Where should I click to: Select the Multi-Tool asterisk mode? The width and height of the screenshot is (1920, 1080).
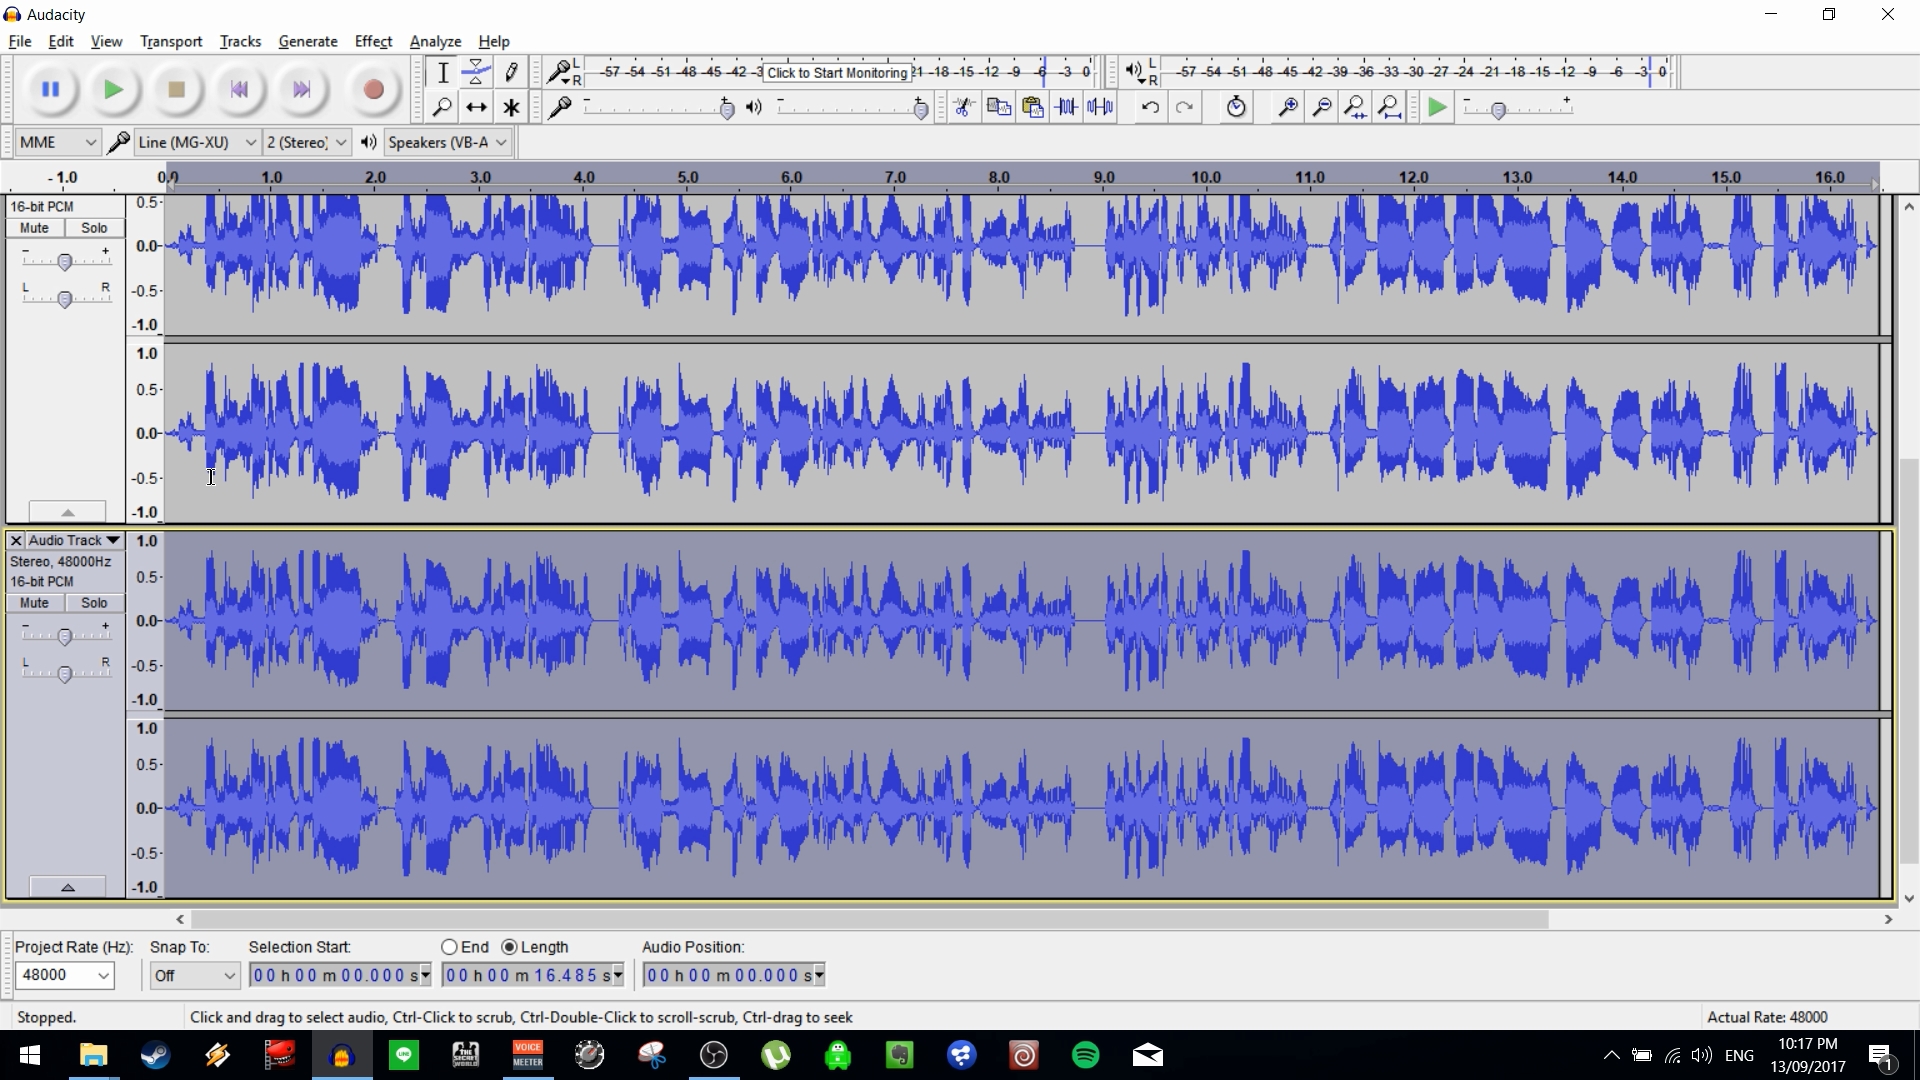(x=511, y=107)
